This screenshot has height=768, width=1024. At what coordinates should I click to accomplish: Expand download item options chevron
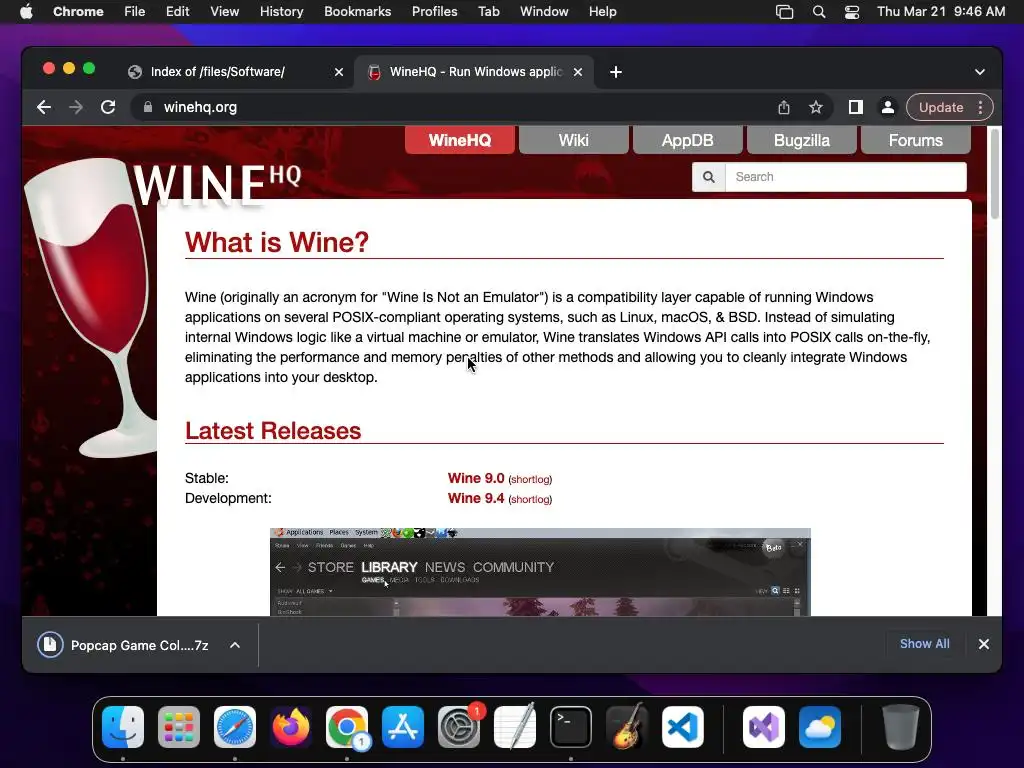pyautogui.click(x=235, y=645)
